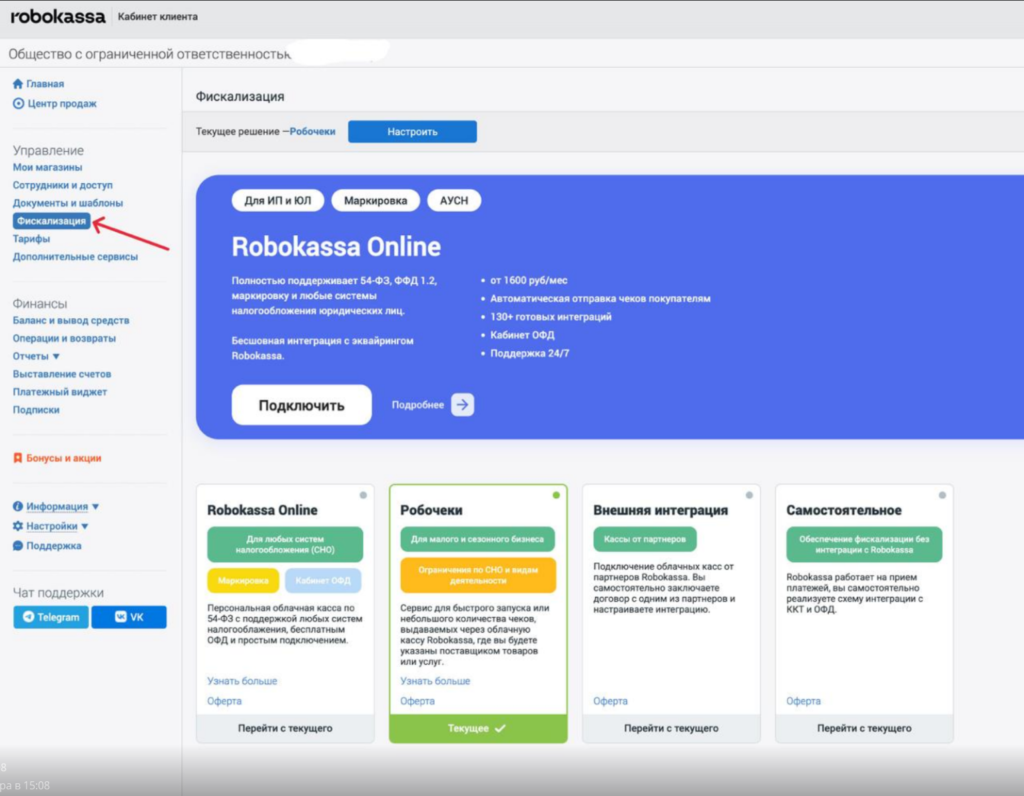Open Главная home icon link

pos(18,84)
